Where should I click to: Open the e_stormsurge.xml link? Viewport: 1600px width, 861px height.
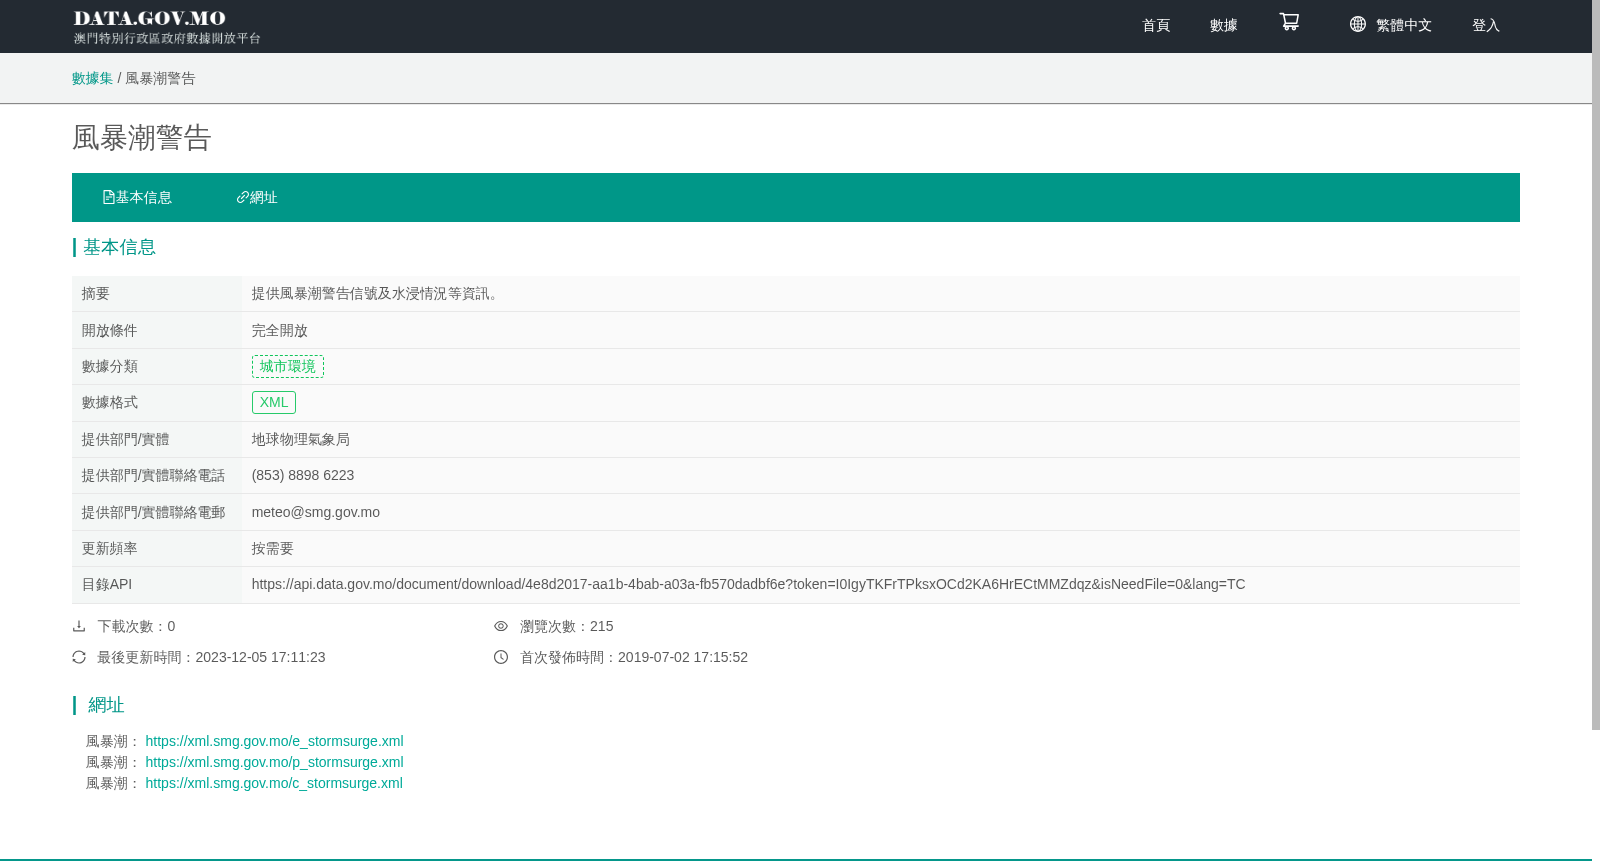(x=274, y=741)
